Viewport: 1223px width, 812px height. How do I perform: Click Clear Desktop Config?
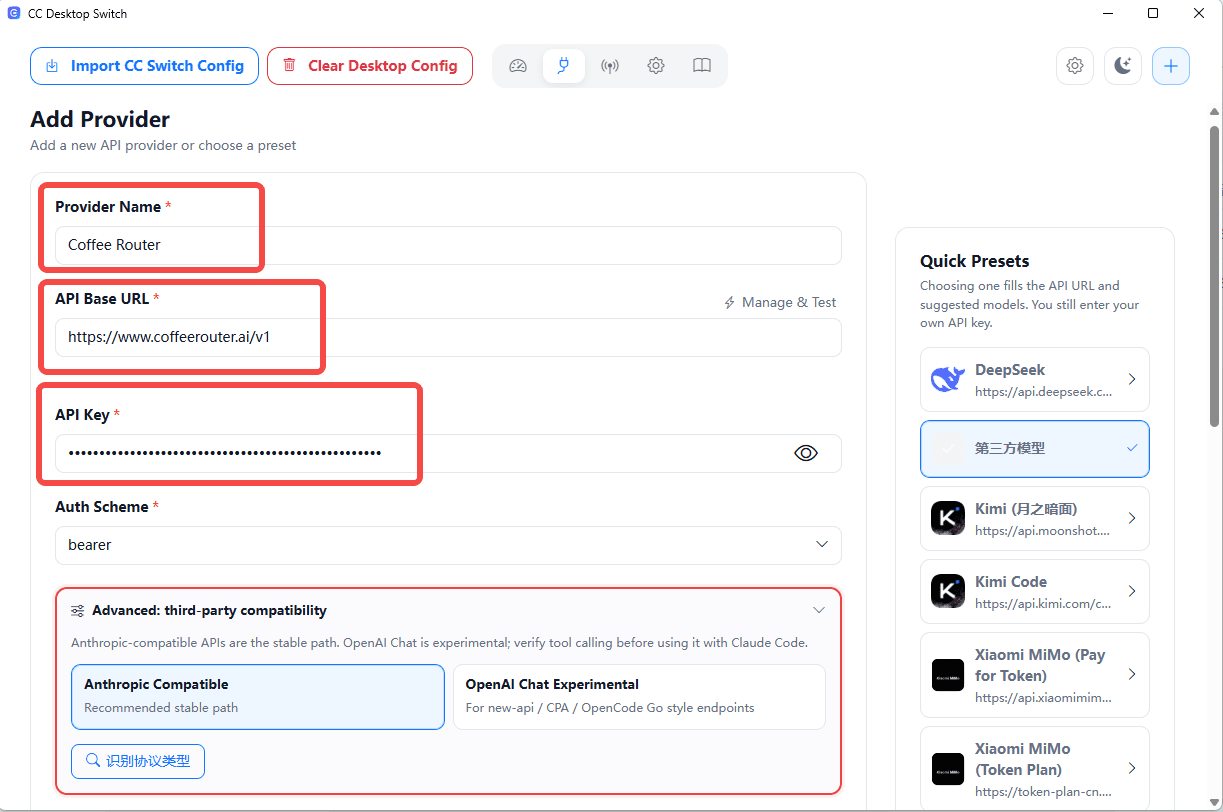370,66
